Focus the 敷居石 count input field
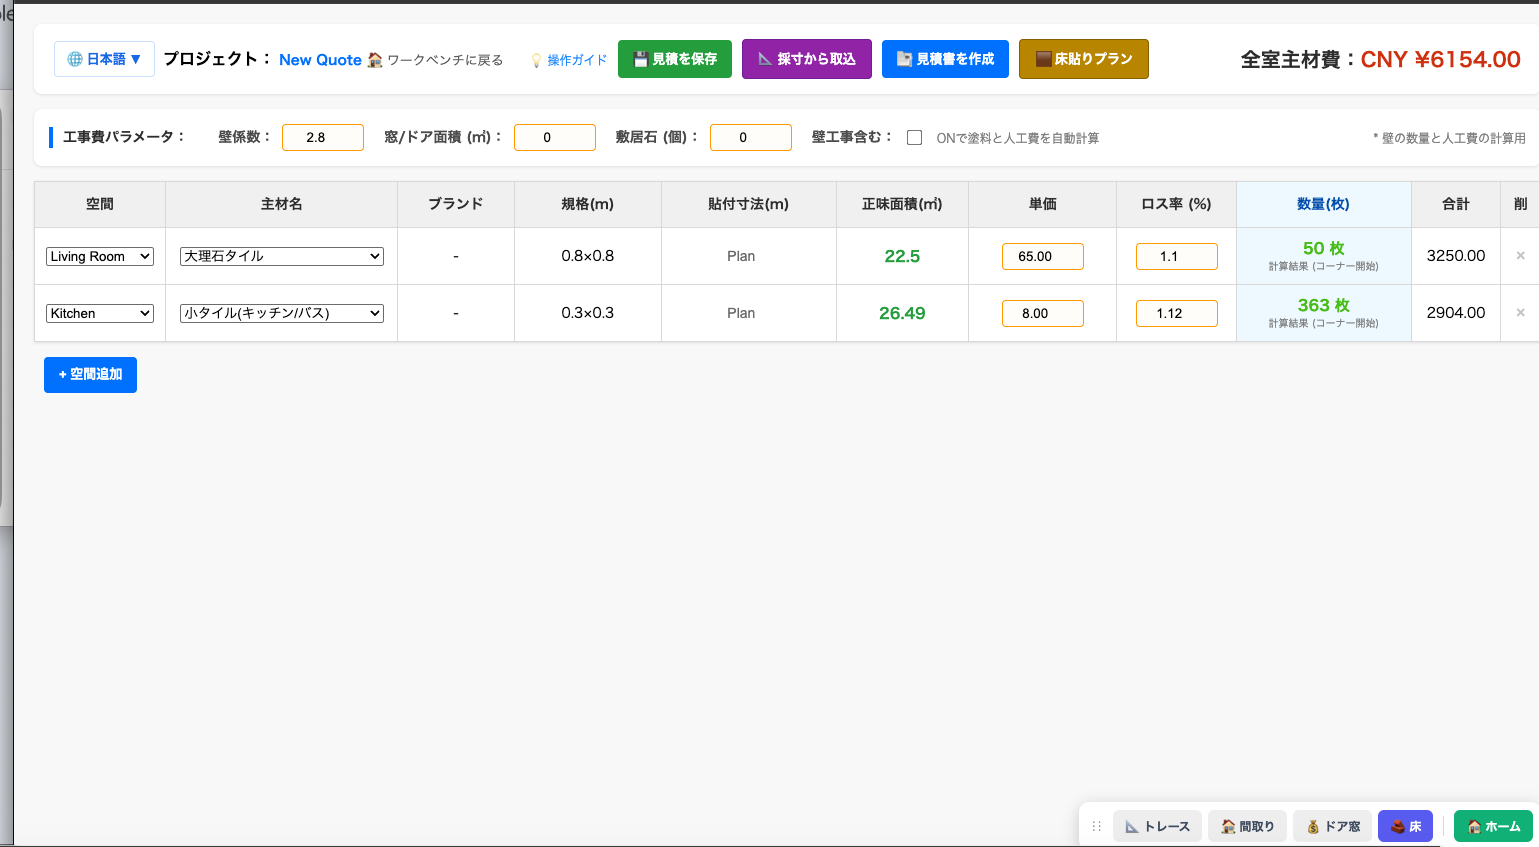 (751, 137)
